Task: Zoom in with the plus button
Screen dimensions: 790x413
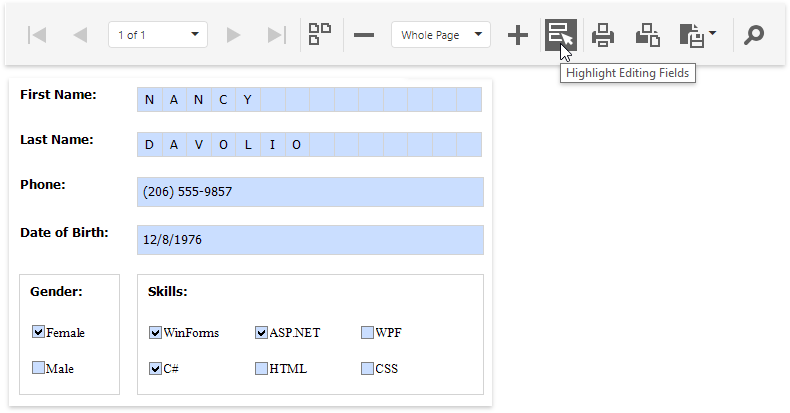Action: (517, 35)
